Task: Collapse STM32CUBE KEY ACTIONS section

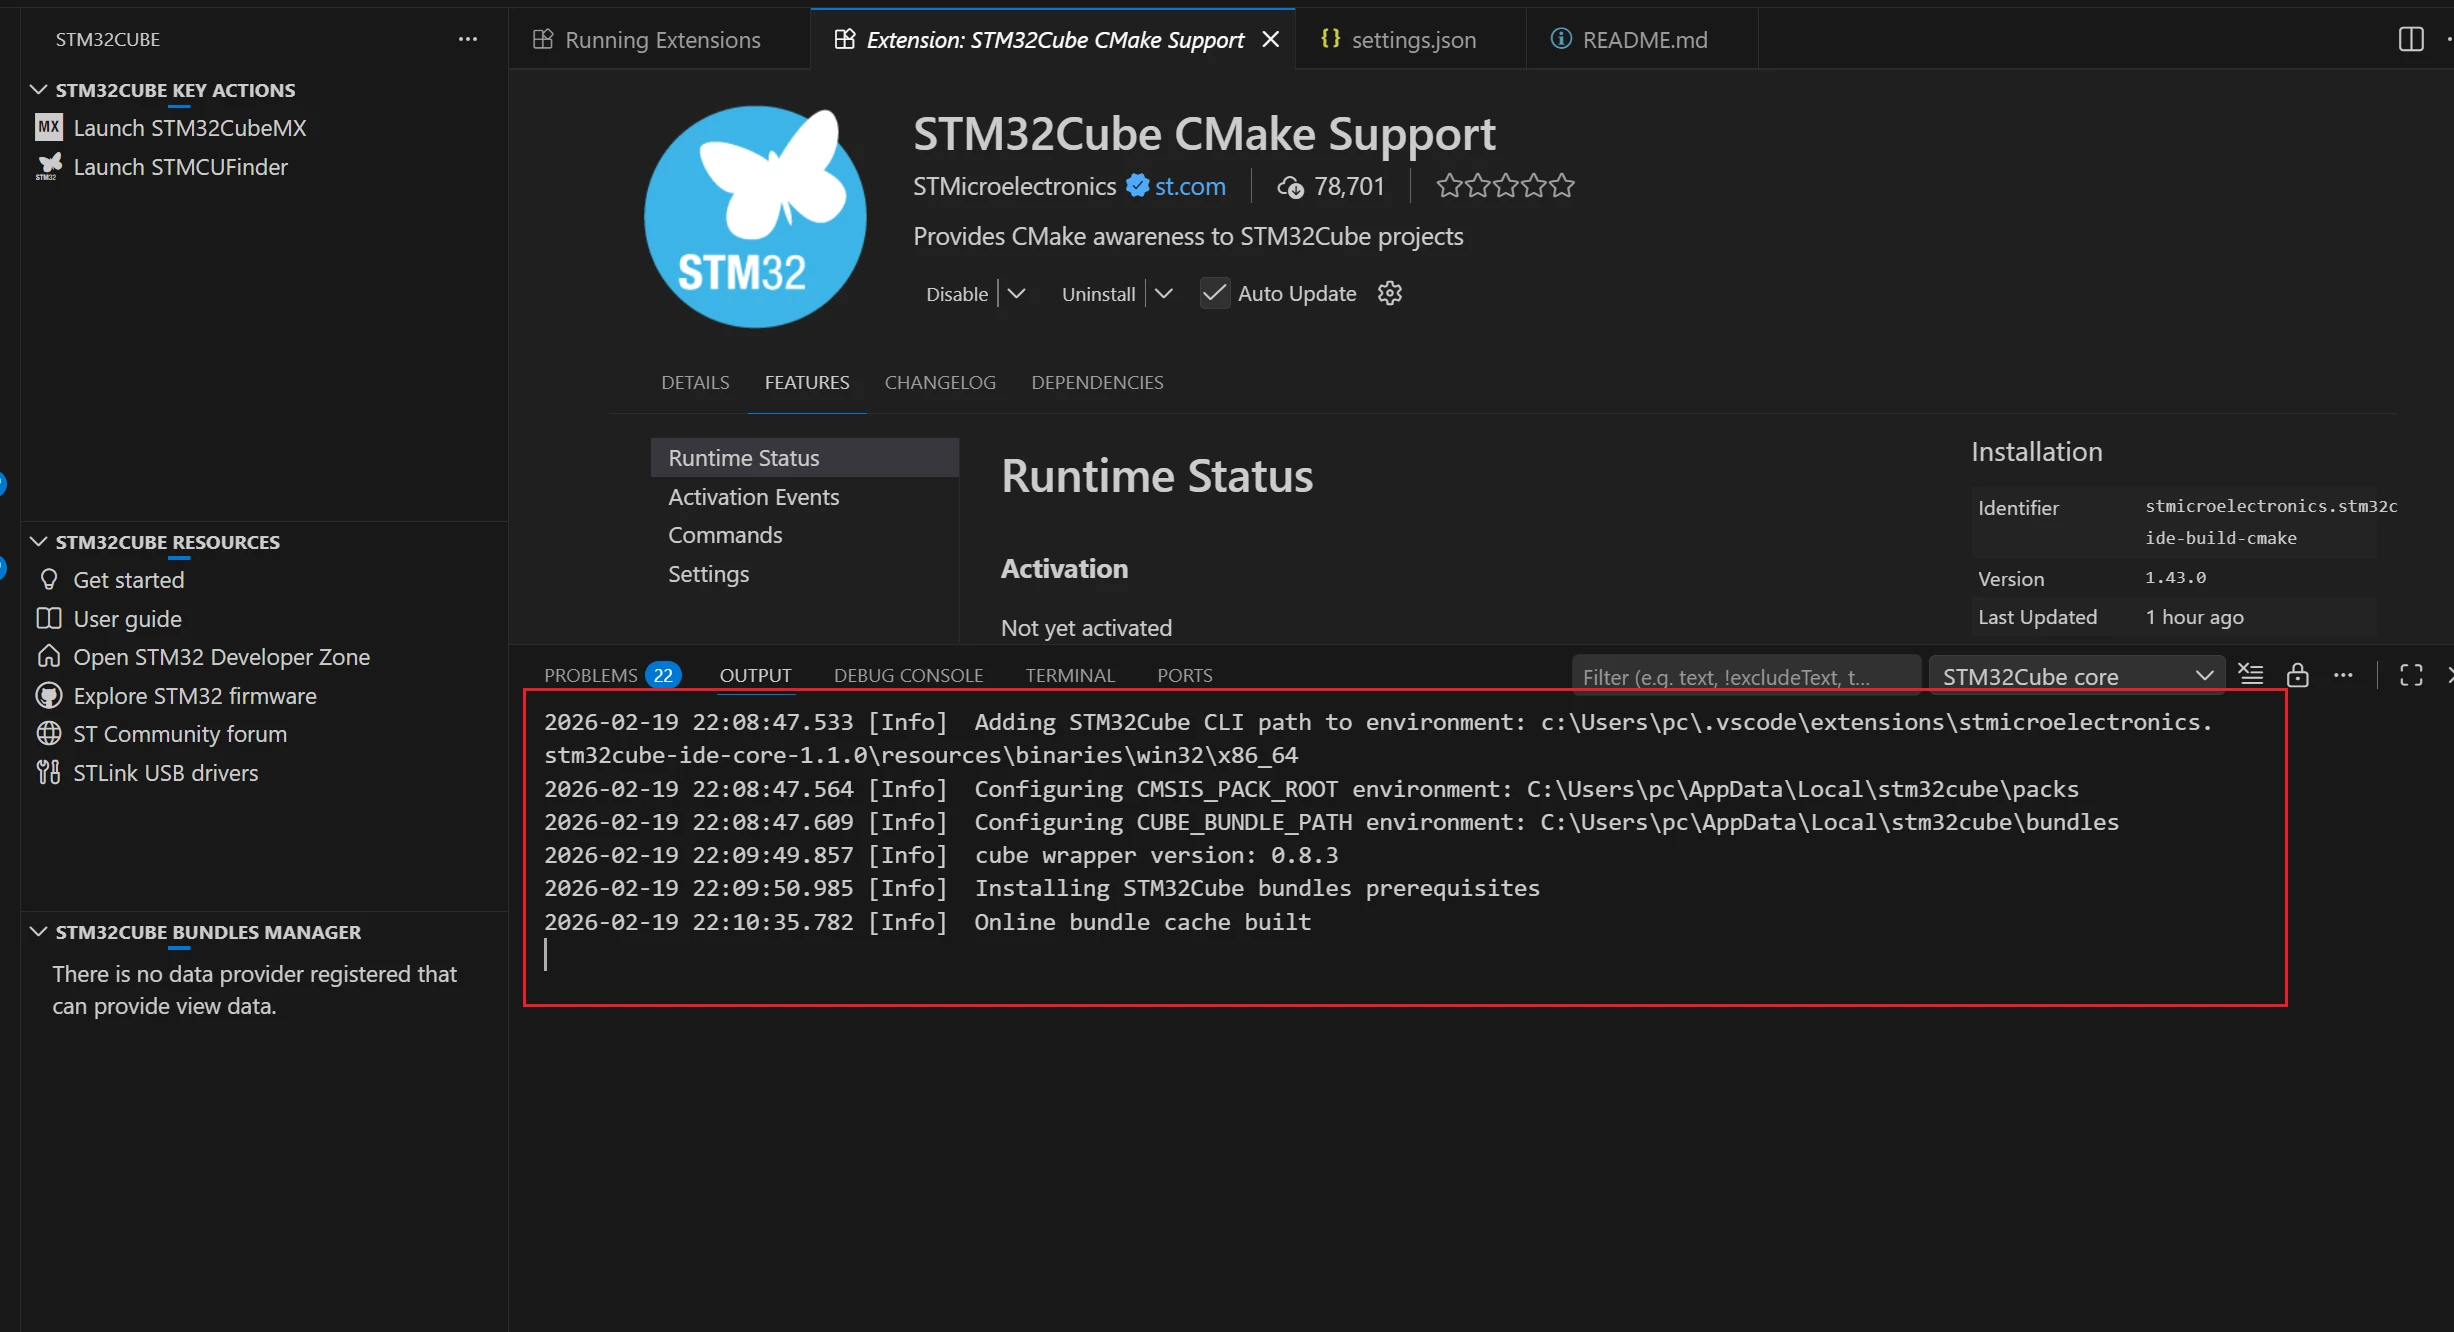Action: pyautogui.click(x=39, y=90)
